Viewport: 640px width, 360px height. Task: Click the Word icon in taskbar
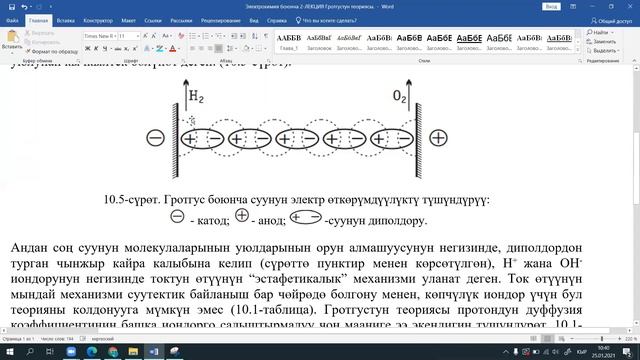coord(154,351)
